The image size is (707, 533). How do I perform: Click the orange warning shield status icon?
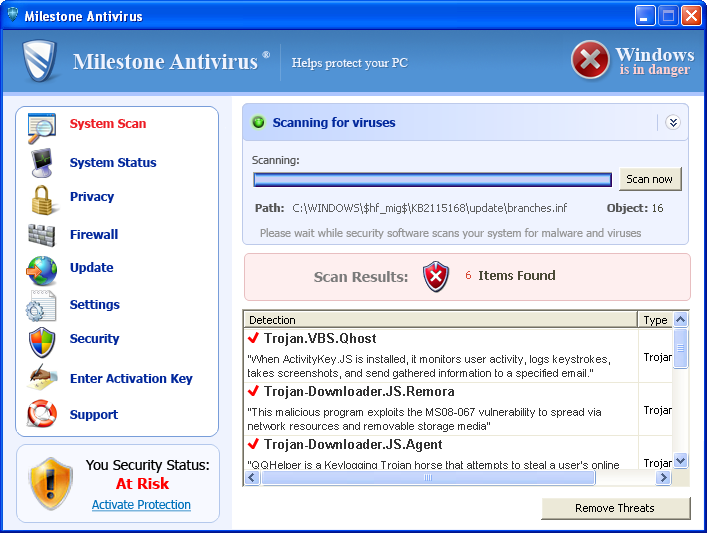50,483
